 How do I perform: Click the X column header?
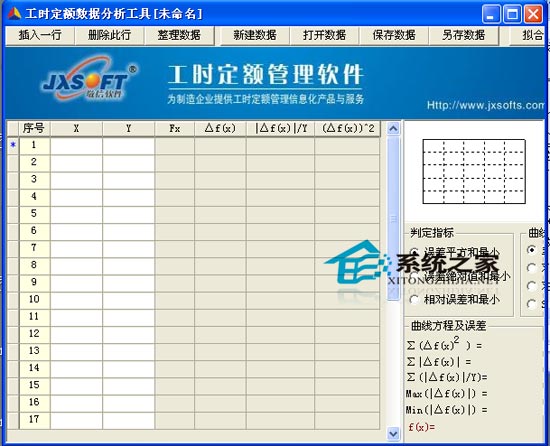click(76, 128)
